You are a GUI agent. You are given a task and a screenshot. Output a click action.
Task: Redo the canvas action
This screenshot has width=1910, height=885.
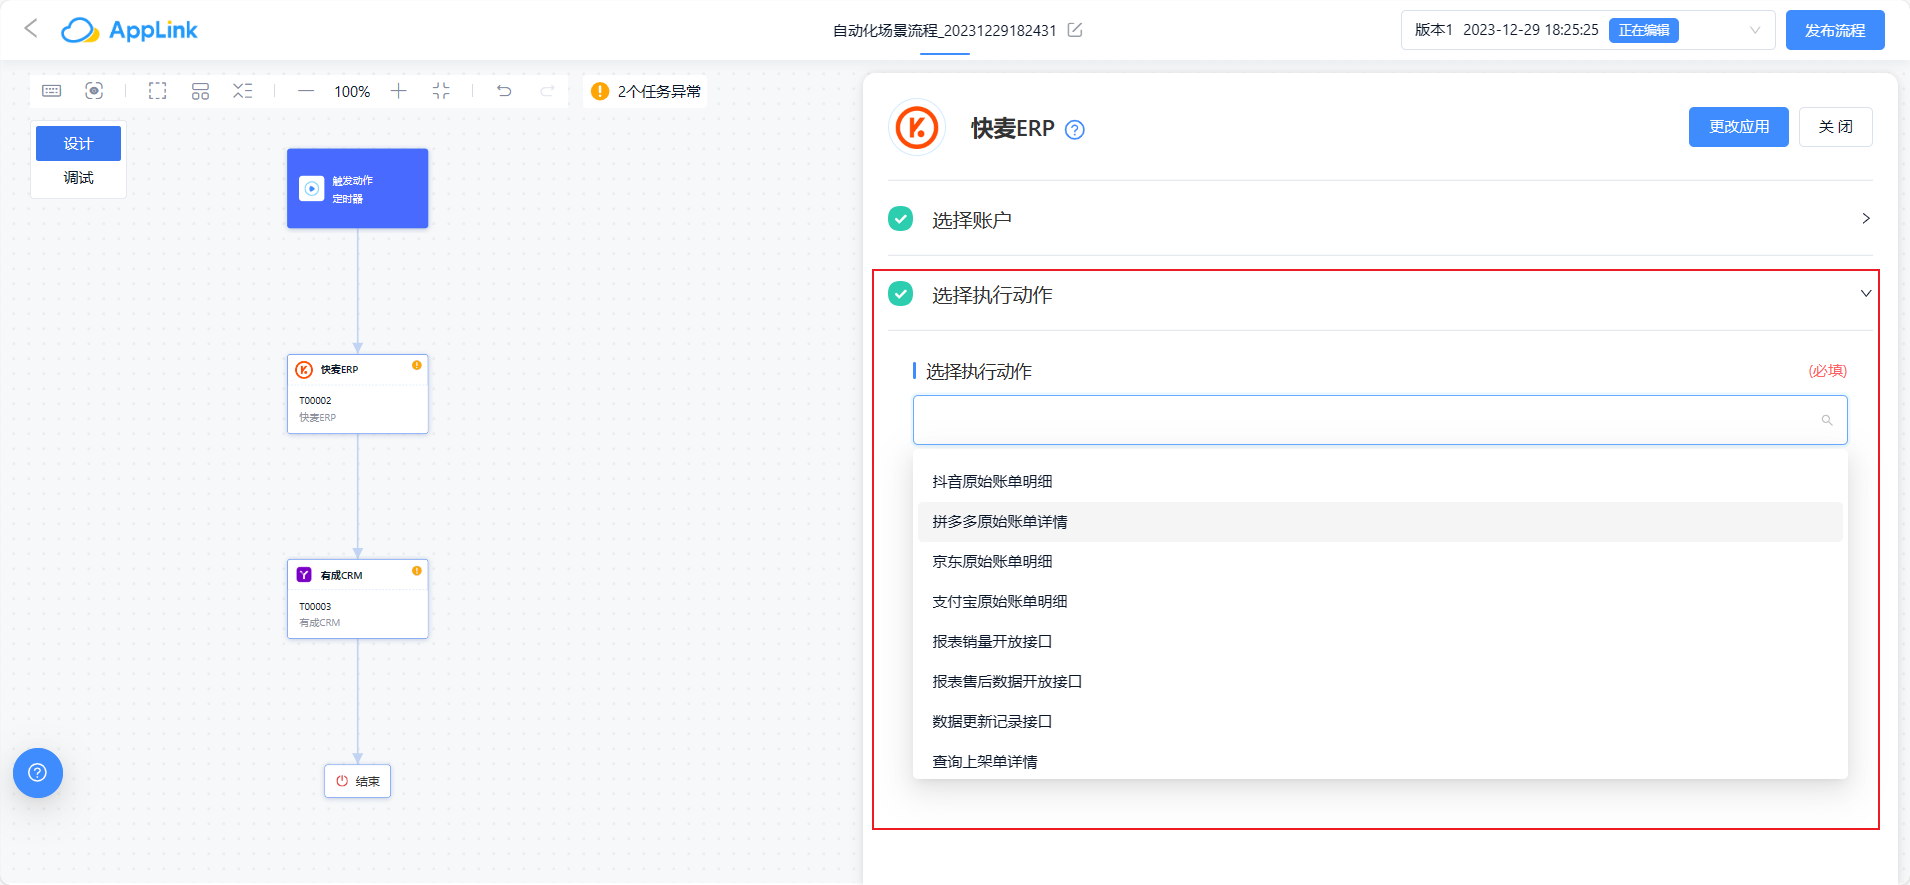point(547,91)
